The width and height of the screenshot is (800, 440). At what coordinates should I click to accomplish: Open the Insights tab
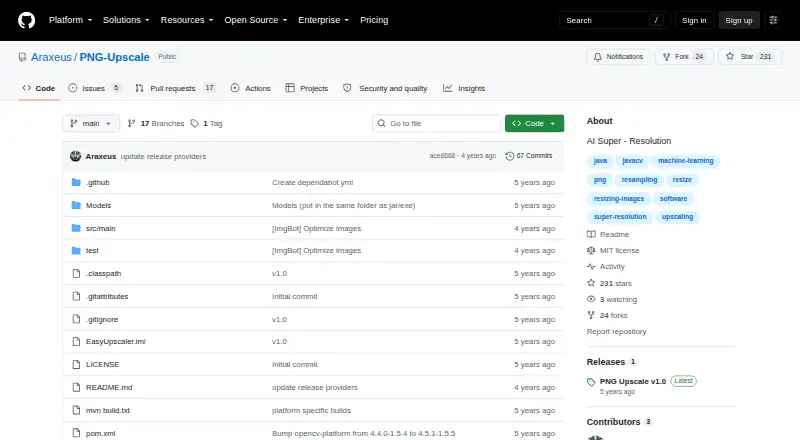[x=464, y=88]
